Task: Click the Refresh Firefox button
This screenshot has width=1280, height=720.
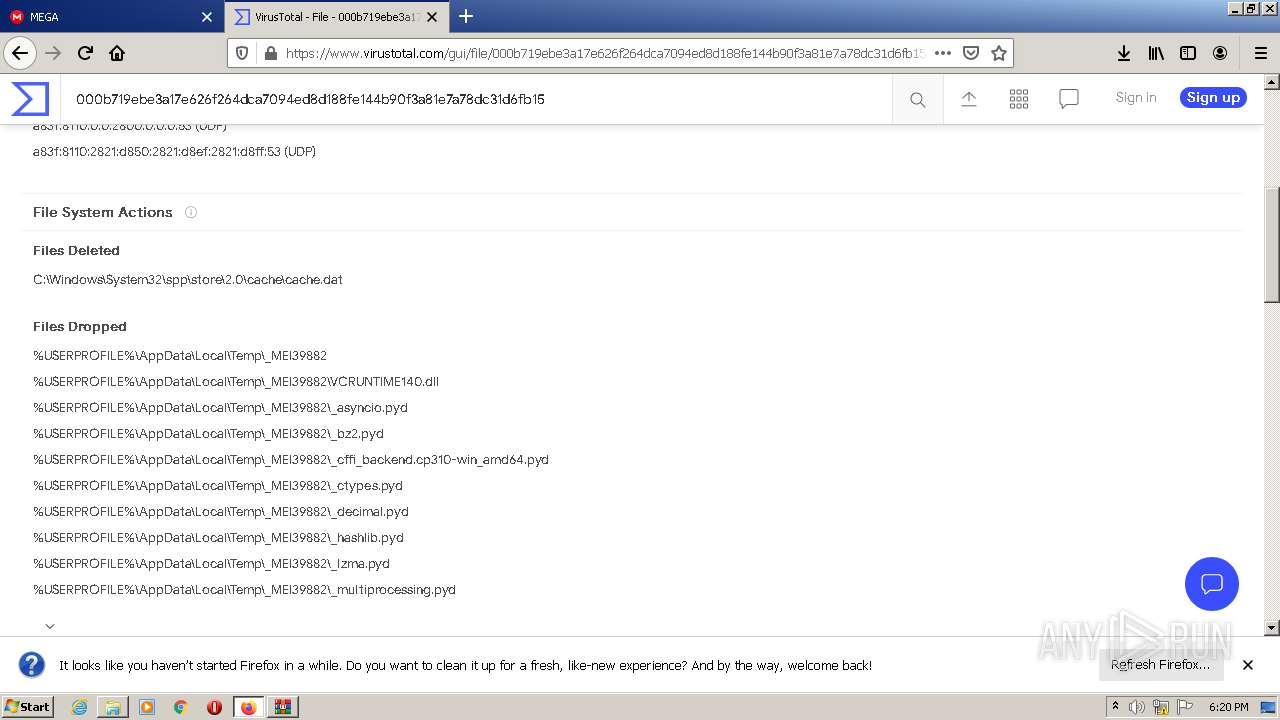Action: [1160, 664]
